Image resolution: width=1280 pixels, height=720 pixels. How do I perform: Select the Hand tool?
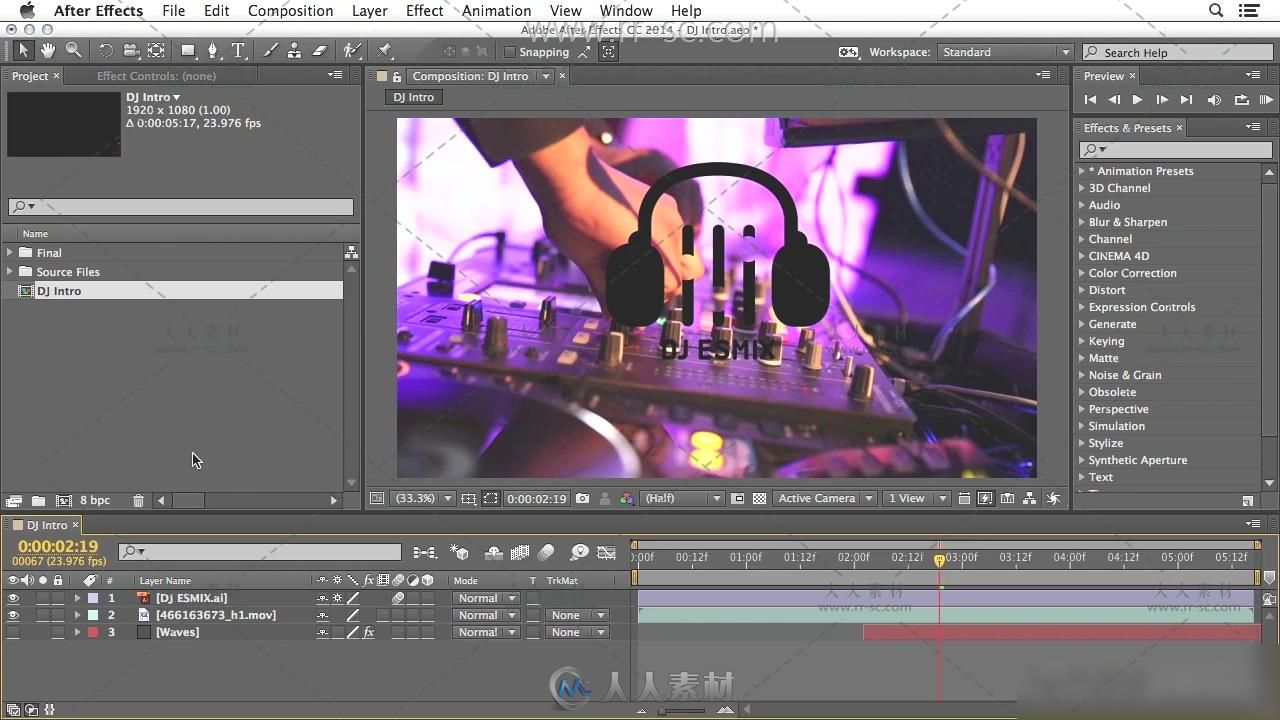[x=48, y=50]
